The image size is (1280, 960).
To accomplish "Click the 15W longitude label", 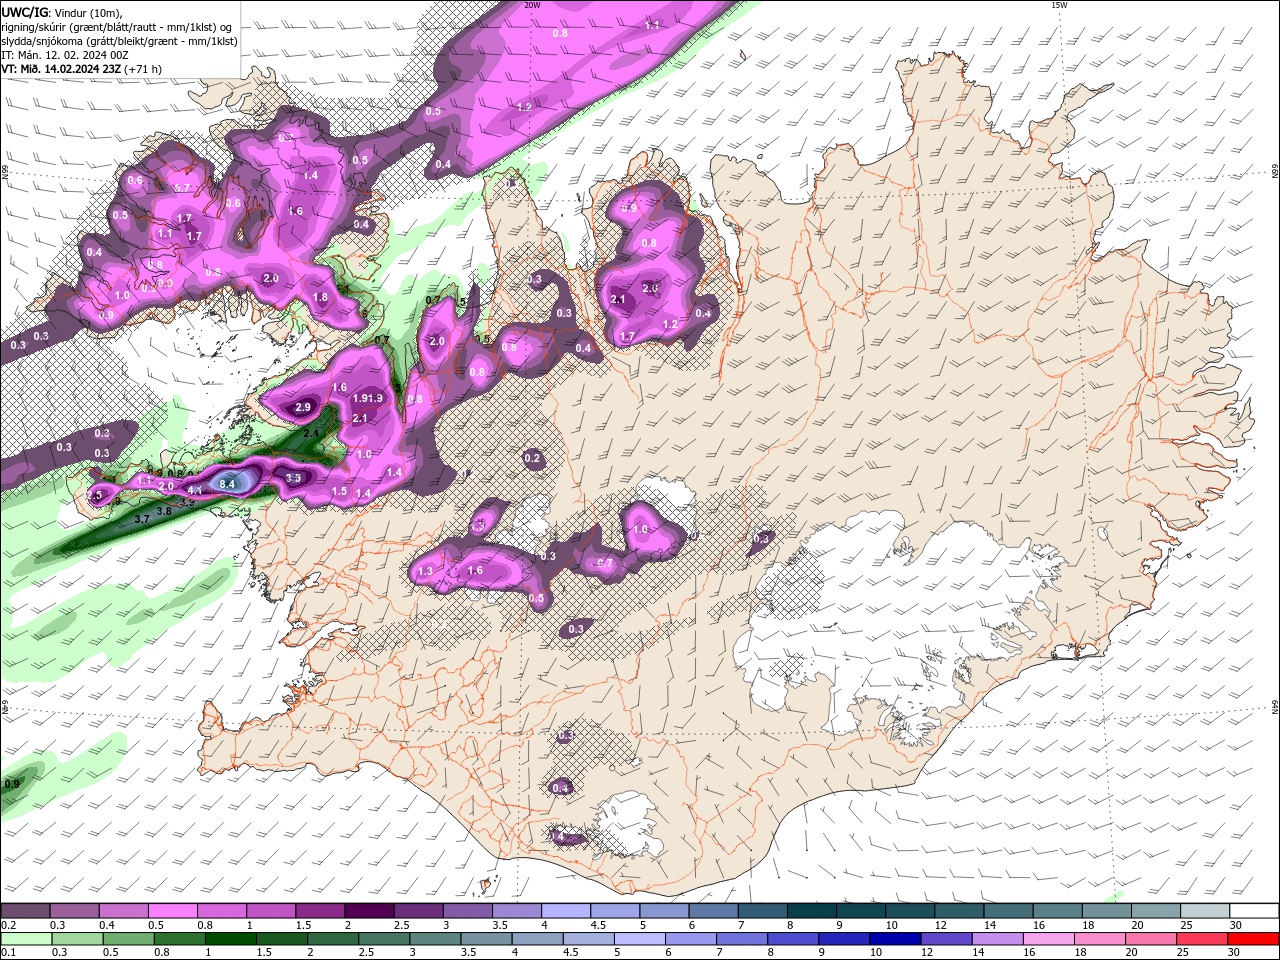I will [x=1059, y=5].
